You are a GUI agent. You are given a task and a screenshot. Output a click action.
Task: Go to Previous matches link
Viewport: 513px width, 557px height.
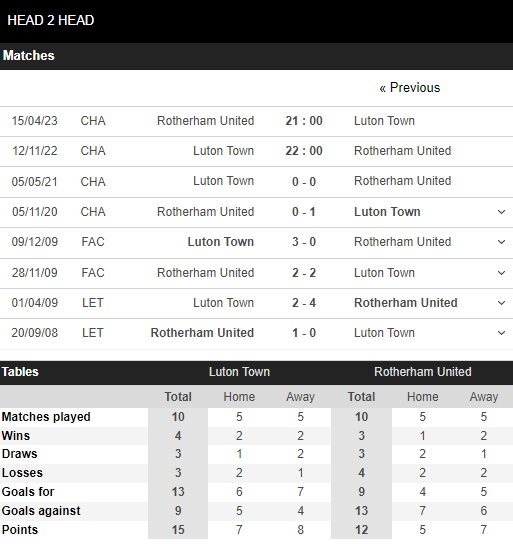coord(410,88)
